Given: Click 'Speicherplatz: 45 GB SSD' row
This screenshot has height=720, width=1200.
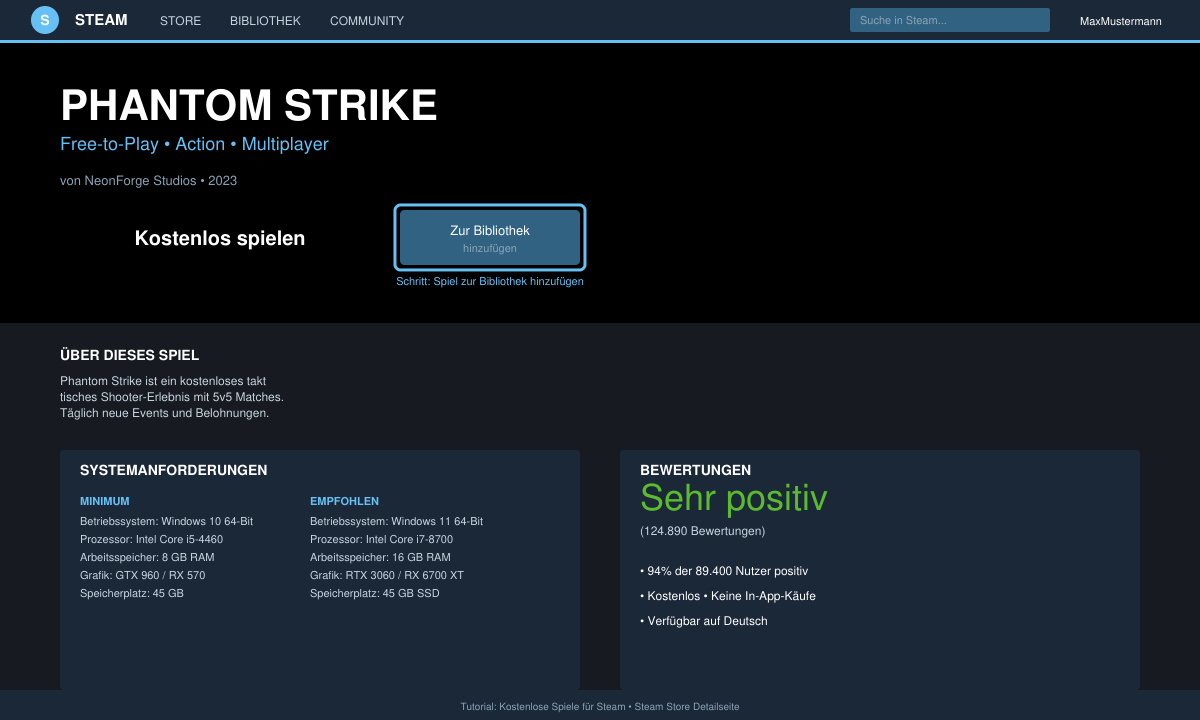Looking at the screenshot, I should (x=374, y=593).
